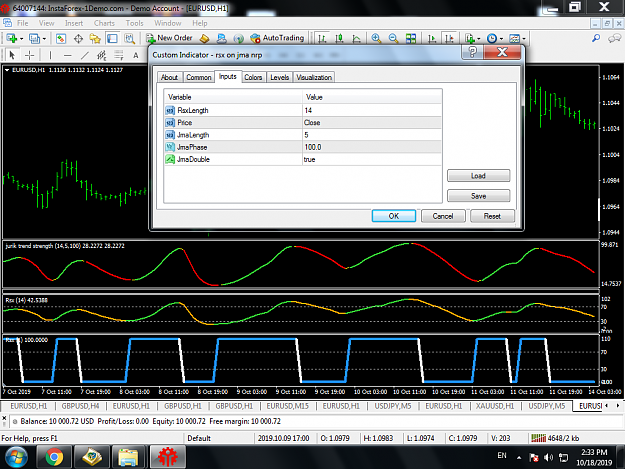
Task: Open the Periods clock icon
Action: click(492, 39)
